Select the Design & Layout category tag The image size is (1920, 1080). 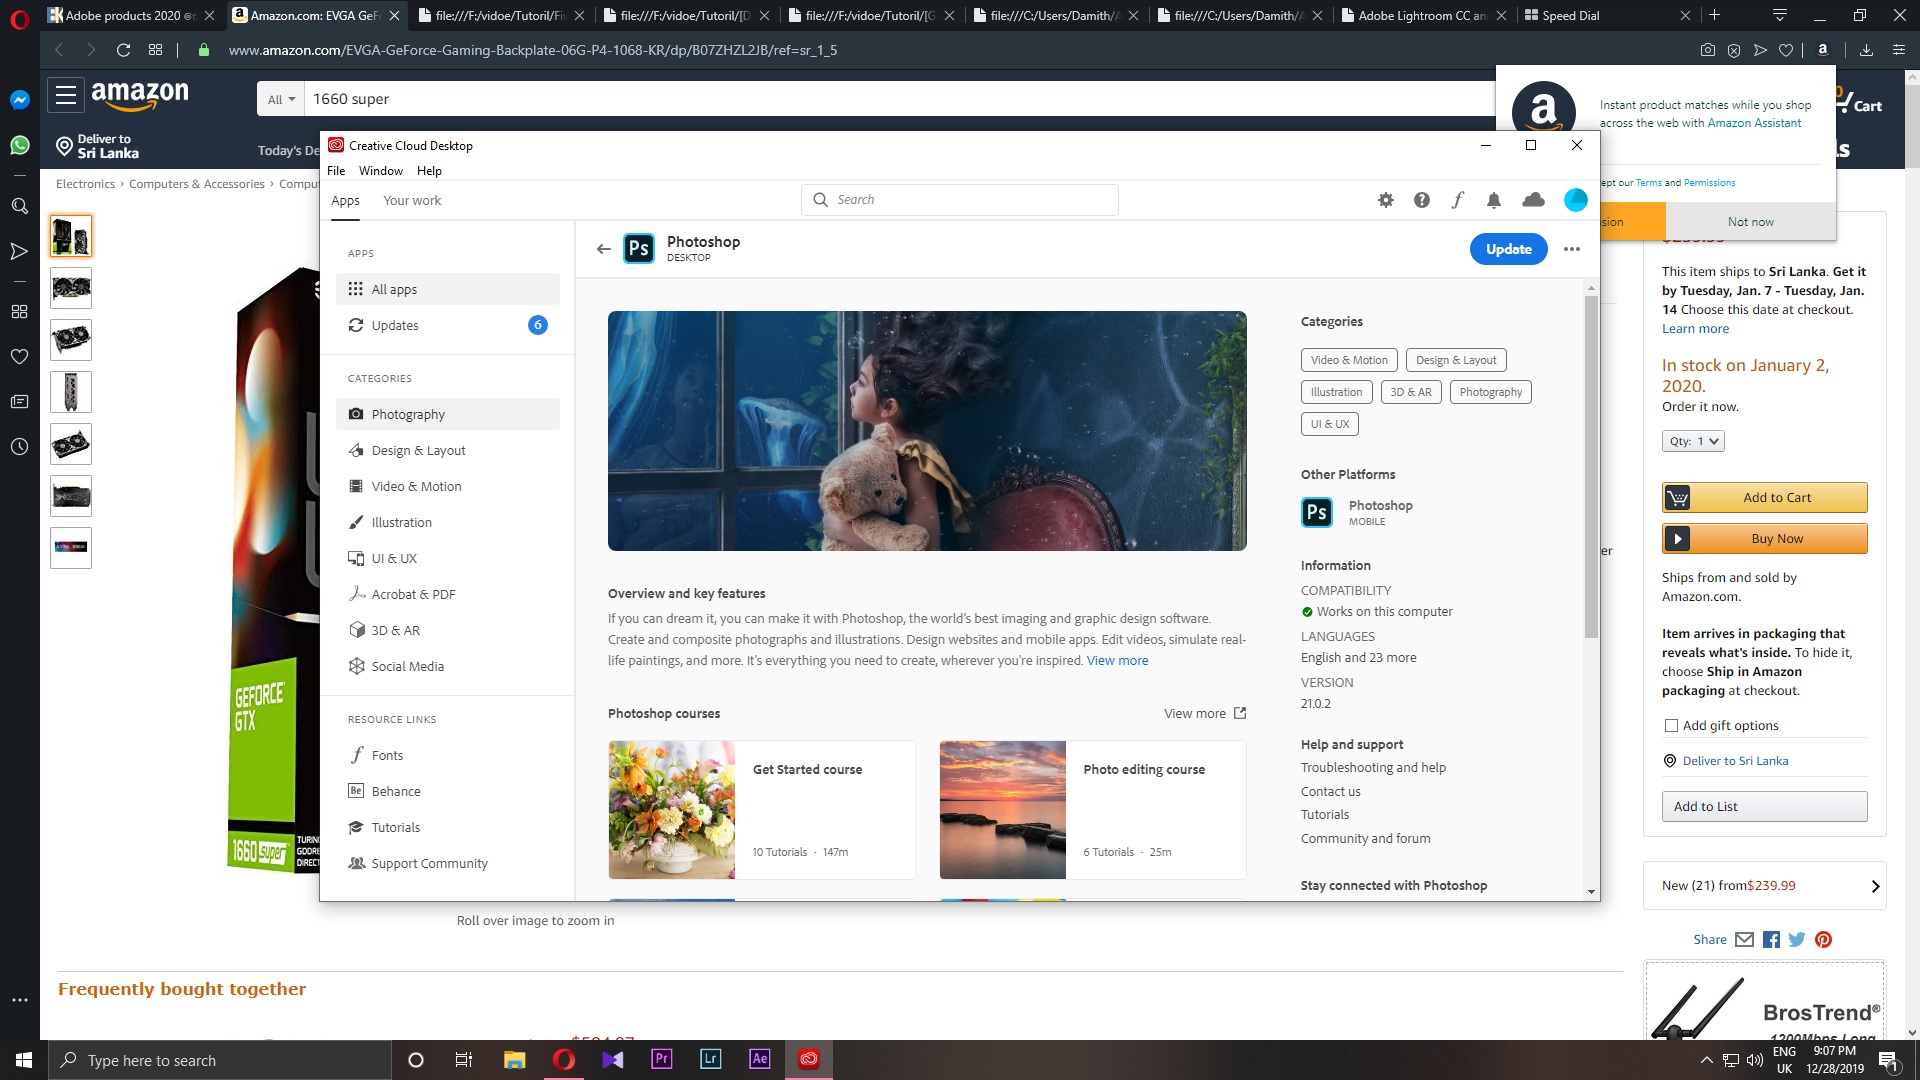pyautogui.click(x=1456, y=360)
